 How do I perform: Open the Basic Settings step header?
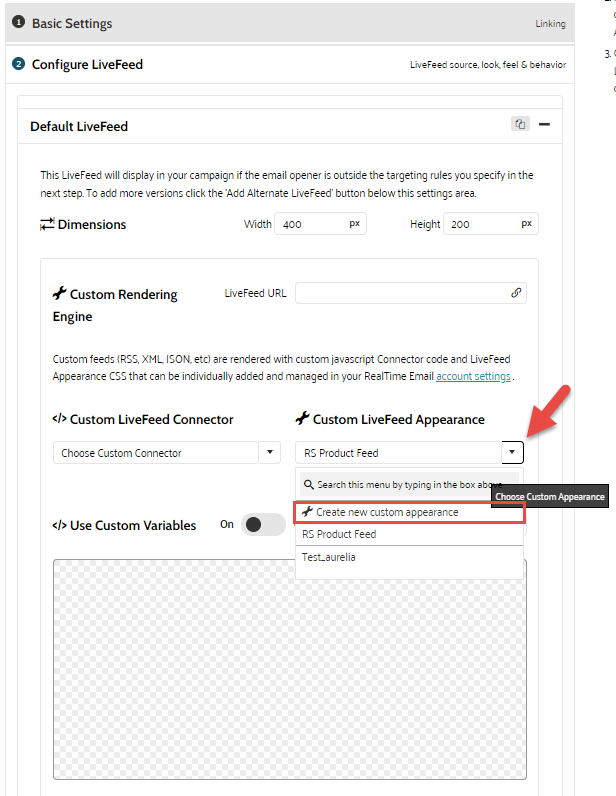289,23
